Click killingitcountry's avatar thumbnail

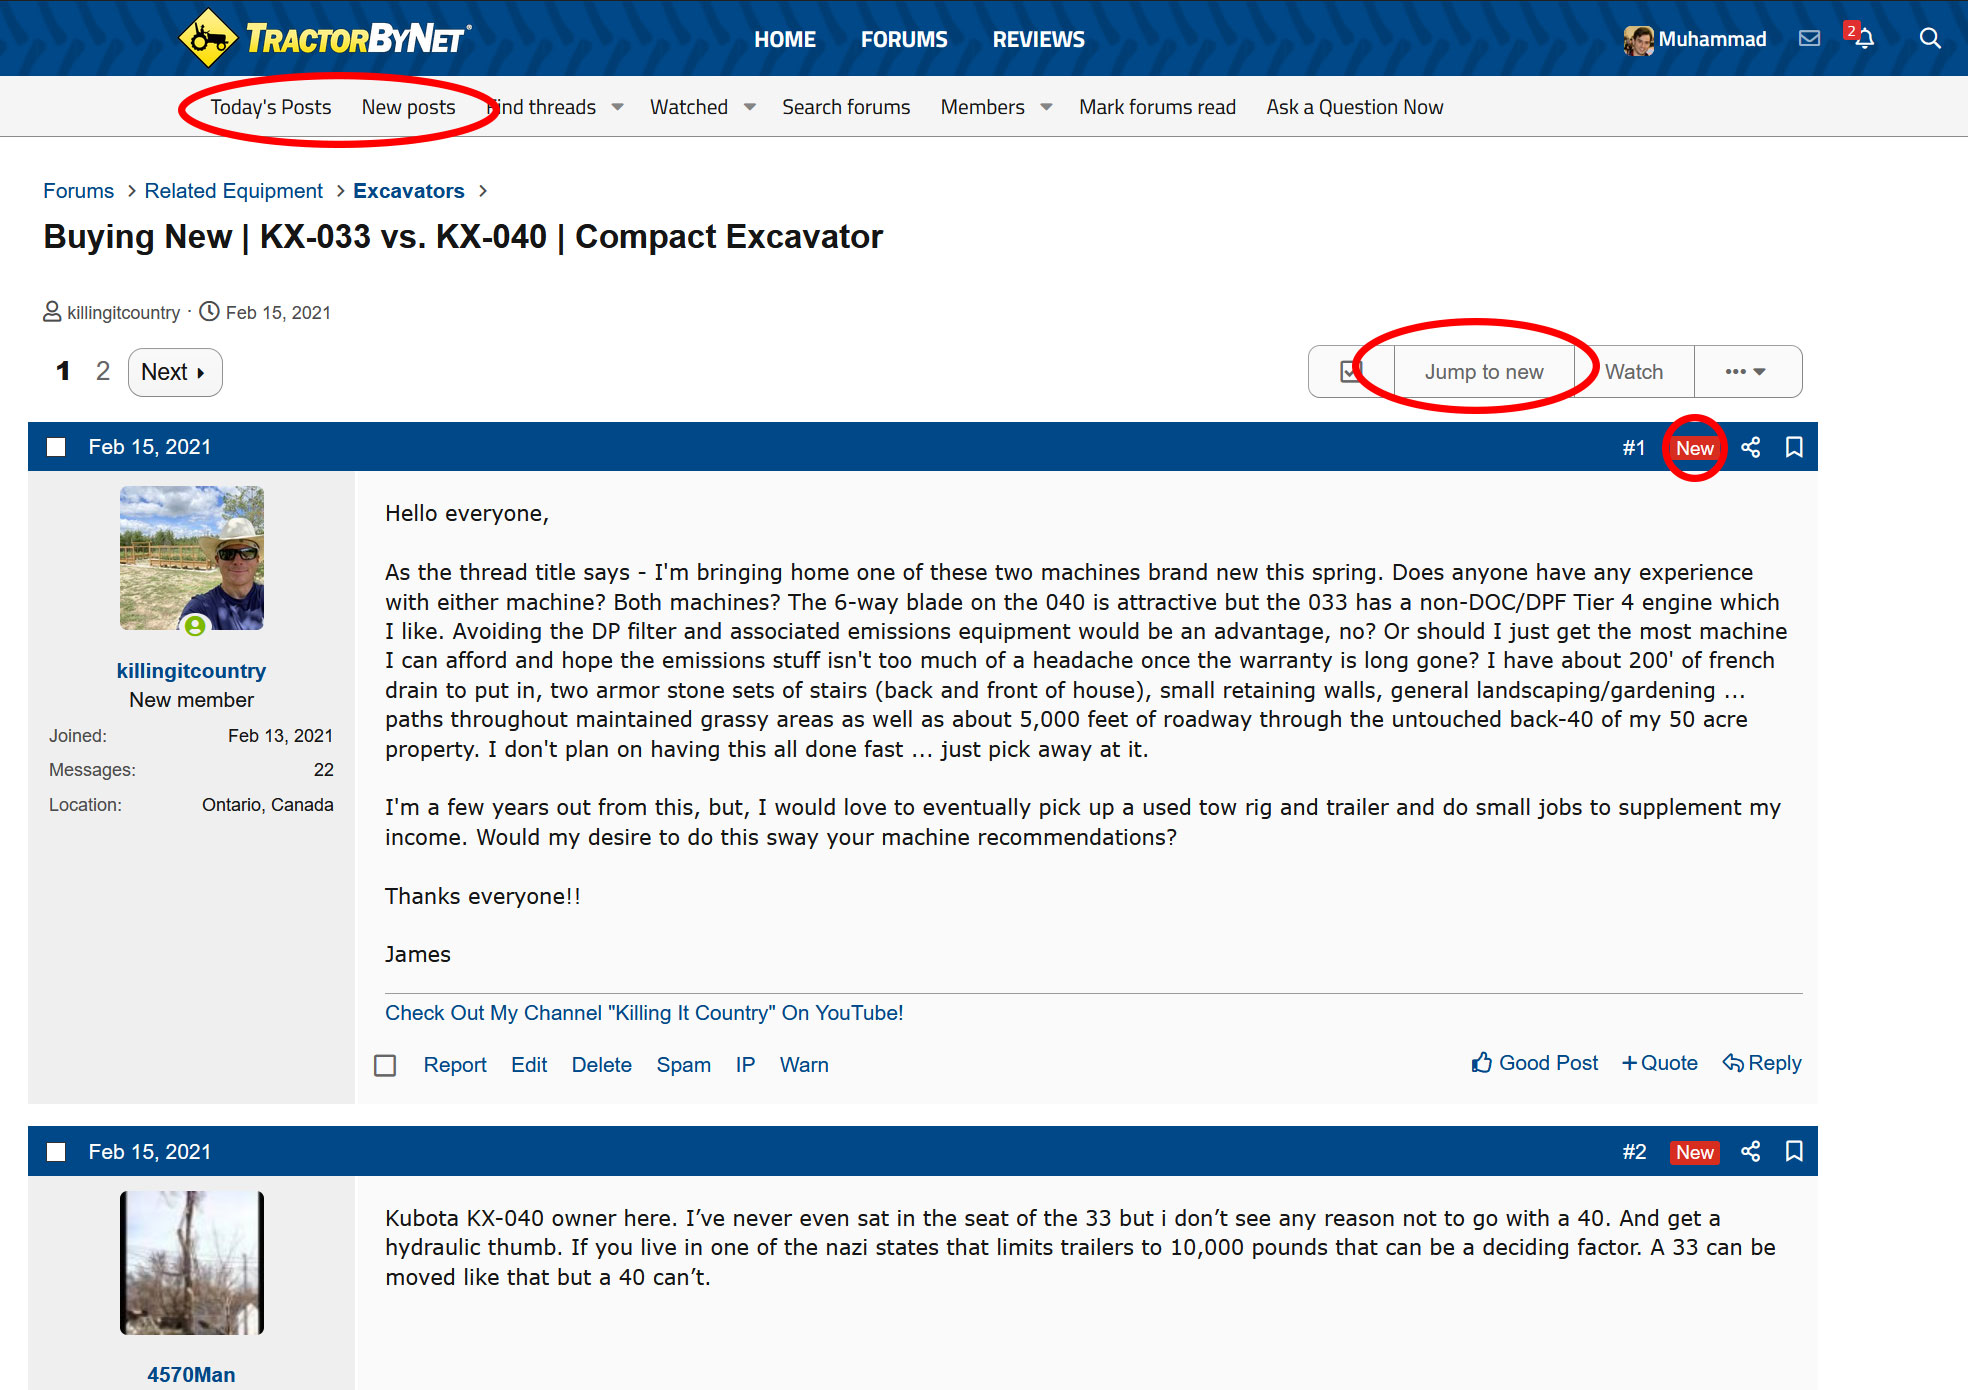point(192,558)
